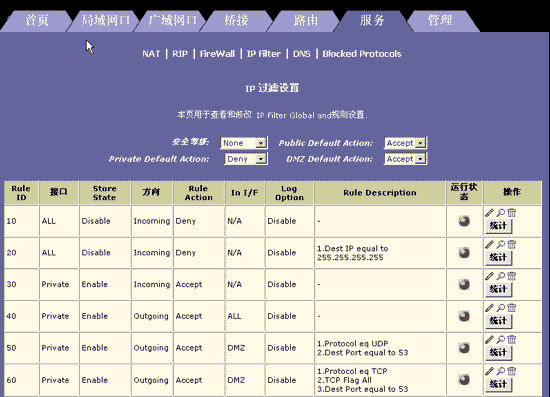Viewport: 550px width, 397px height.
Task: Click 统计 statistics button for rule 20
Action: point(498,257)
